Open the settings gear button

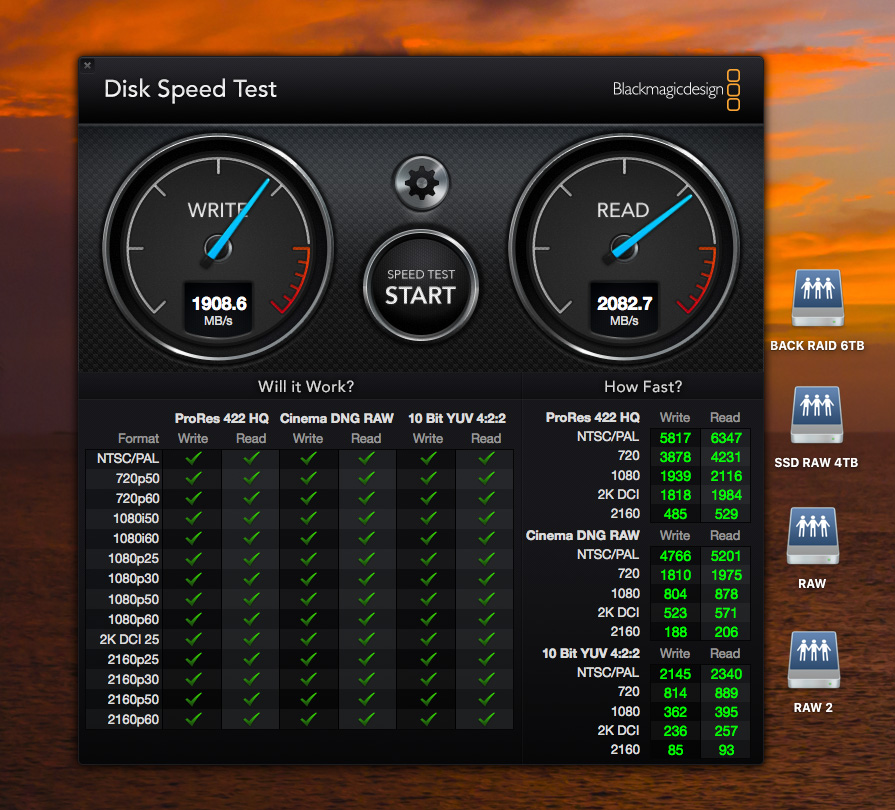pyautogui.click(x=421, y=183)
